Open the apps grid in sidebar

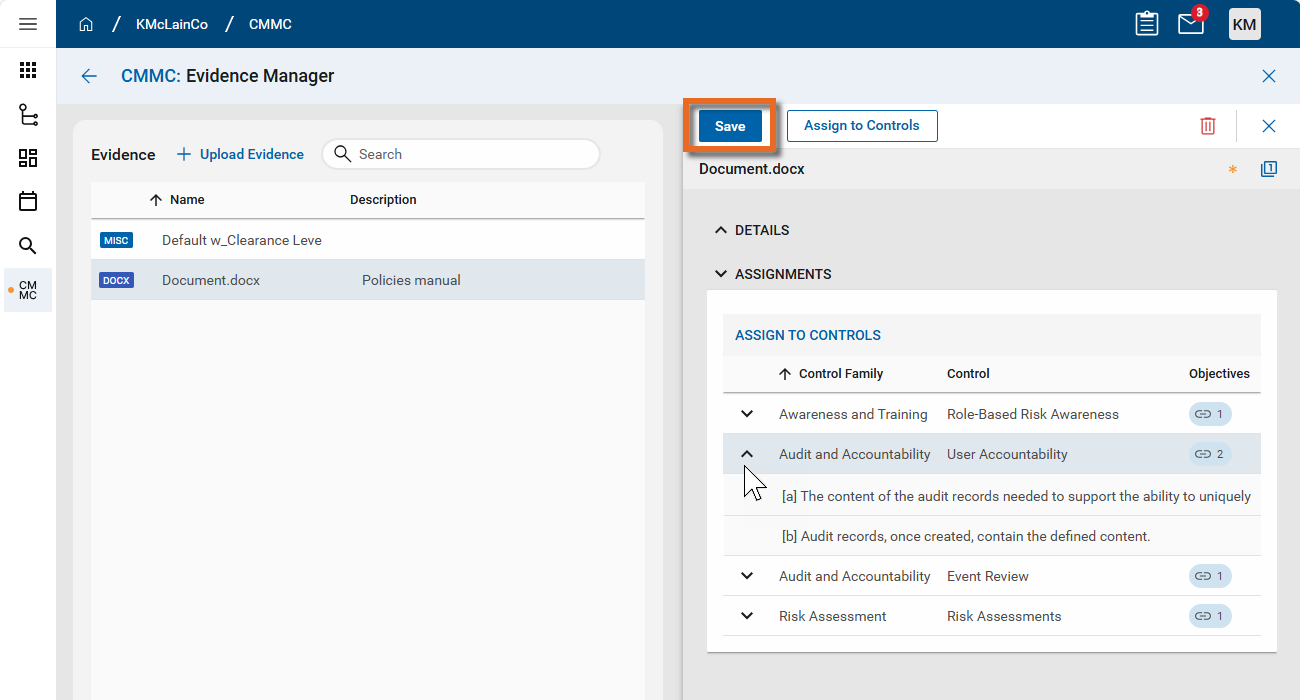28,70
